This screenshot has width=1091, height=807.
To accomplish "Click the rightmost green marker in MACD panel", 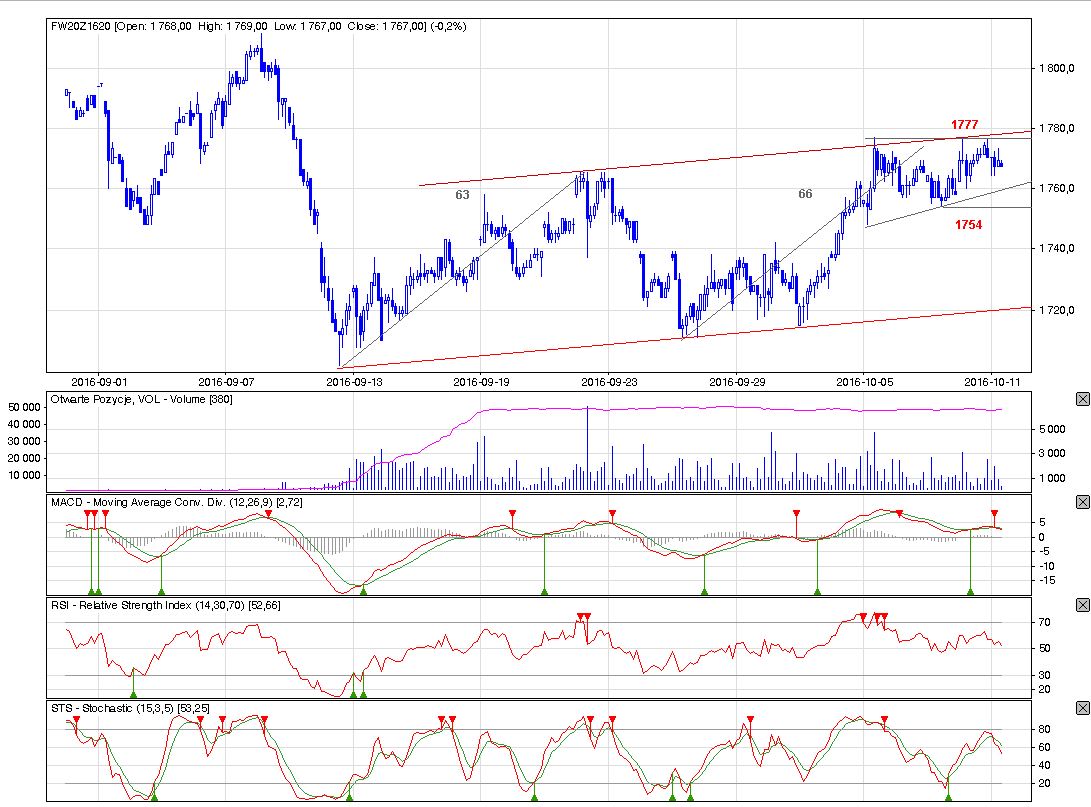I will [970, 592].
